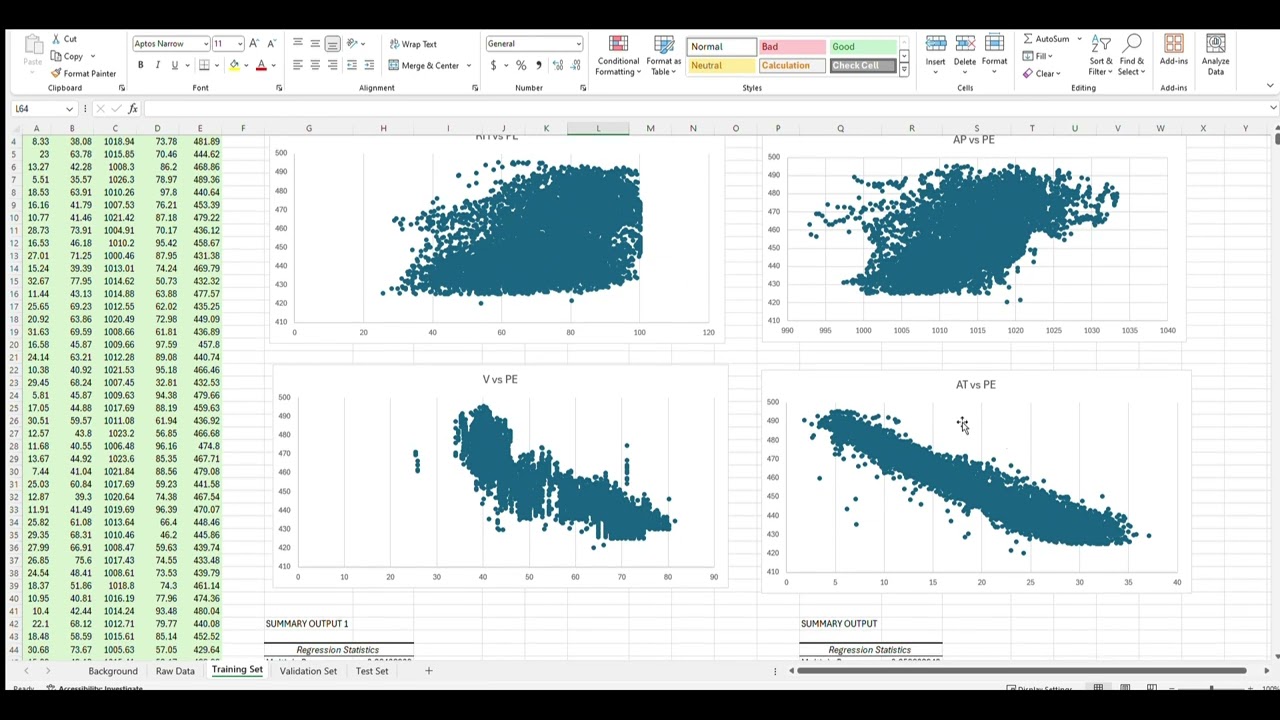This screenshot has height=720, width=1280.
Task: Expand the Name Box L64 dropdown
Action: point(69,108)
